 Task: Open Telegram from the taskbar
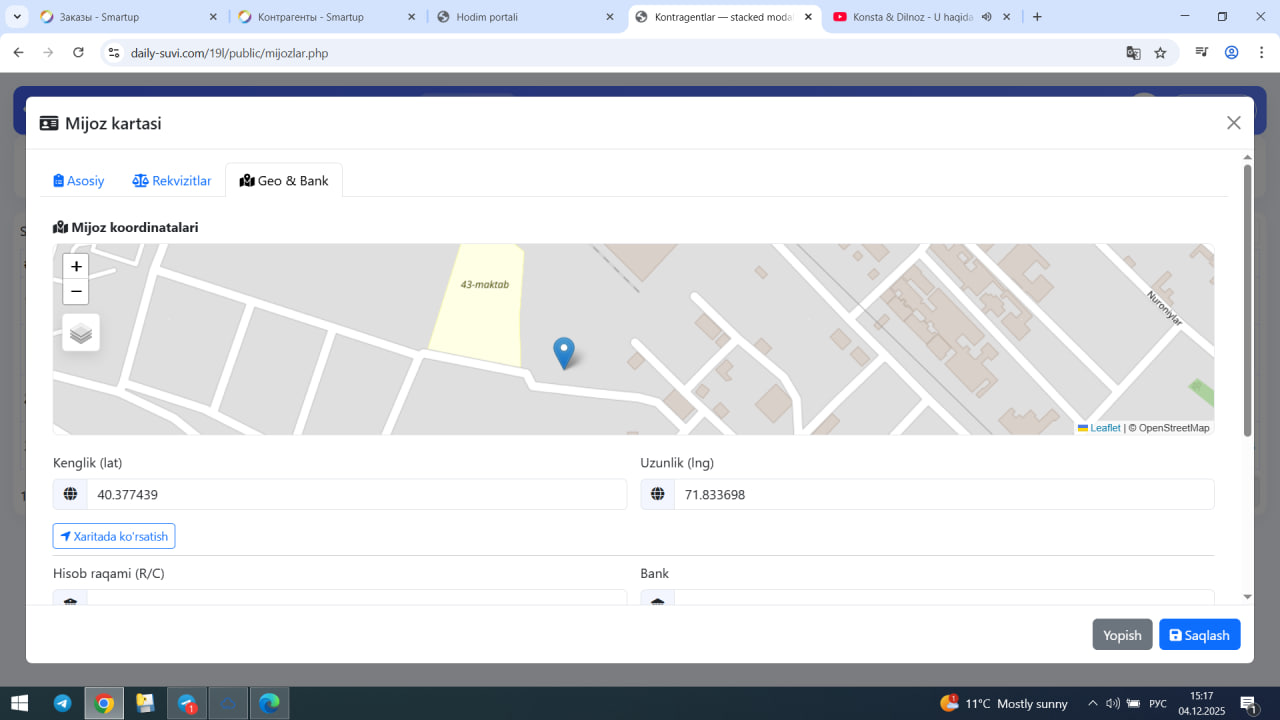pos(62,703)
